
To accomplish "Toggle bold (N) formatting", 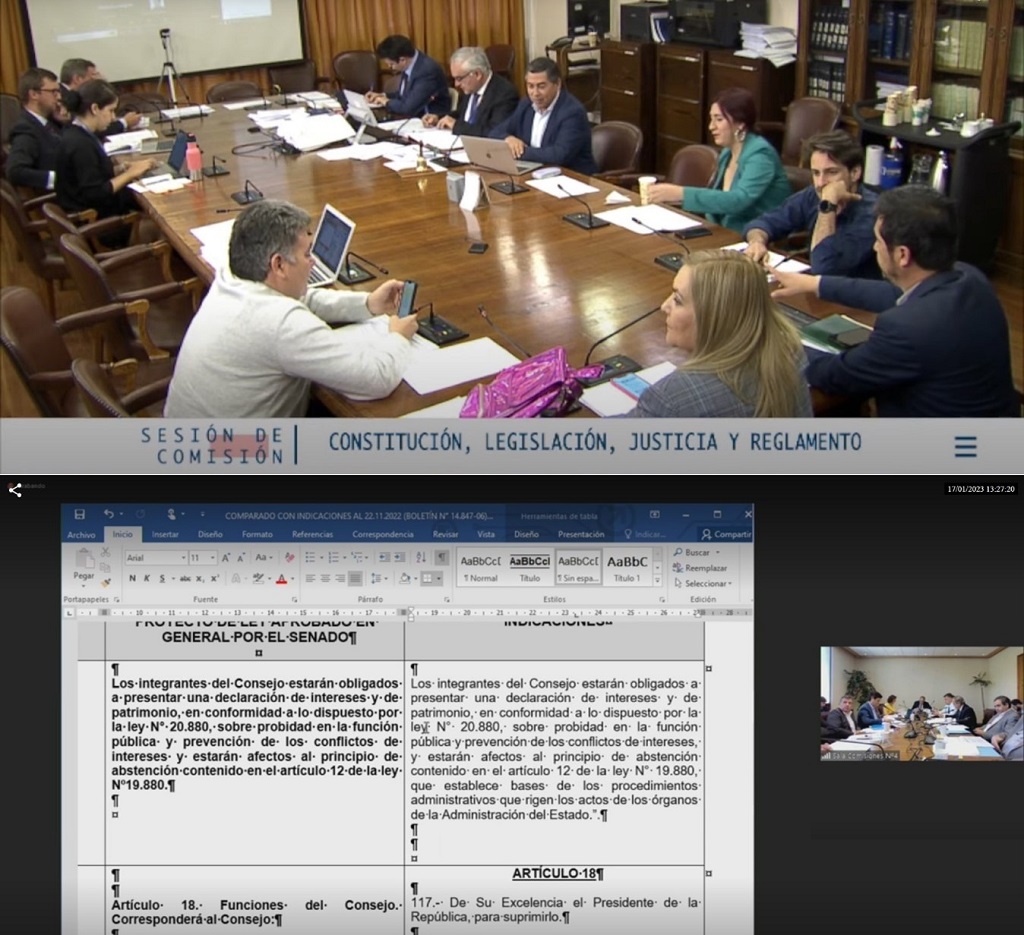I will click(132, 578).
